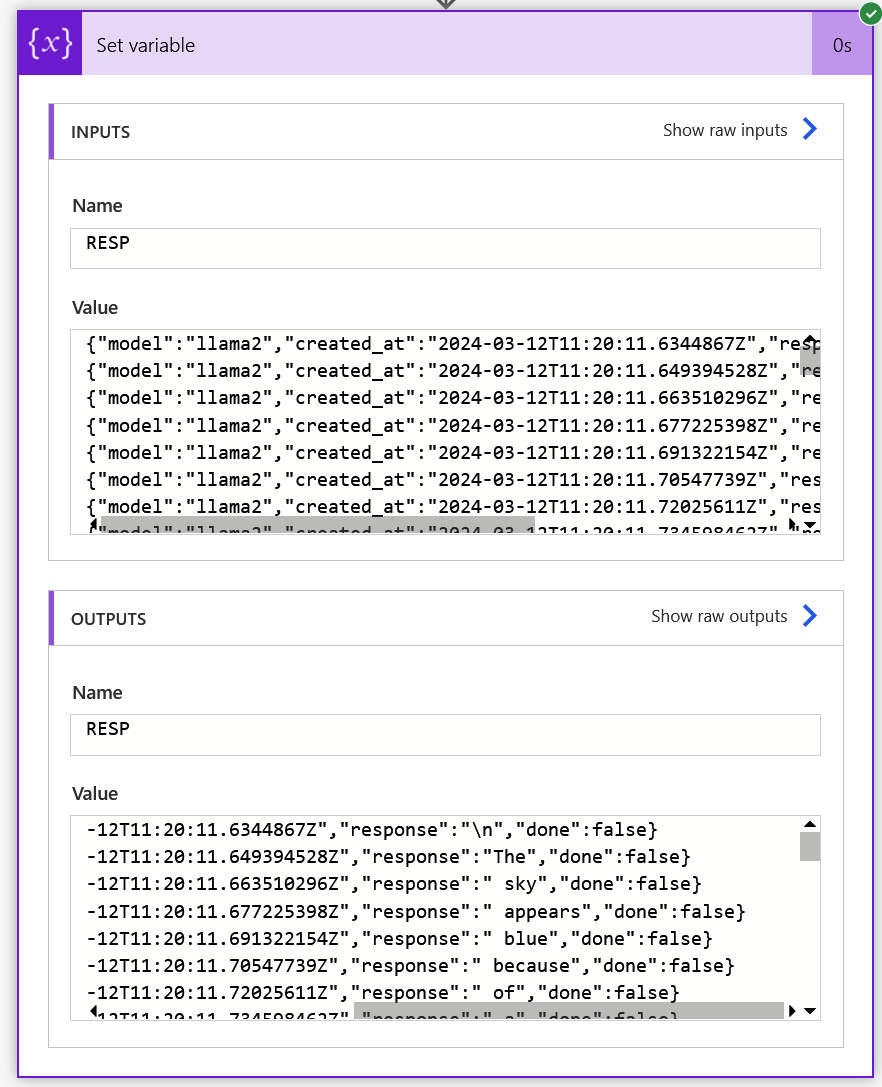Click scroll left arrow in outputs Value box
The width and height of the screenshot is (882, 1087).
93,1011
